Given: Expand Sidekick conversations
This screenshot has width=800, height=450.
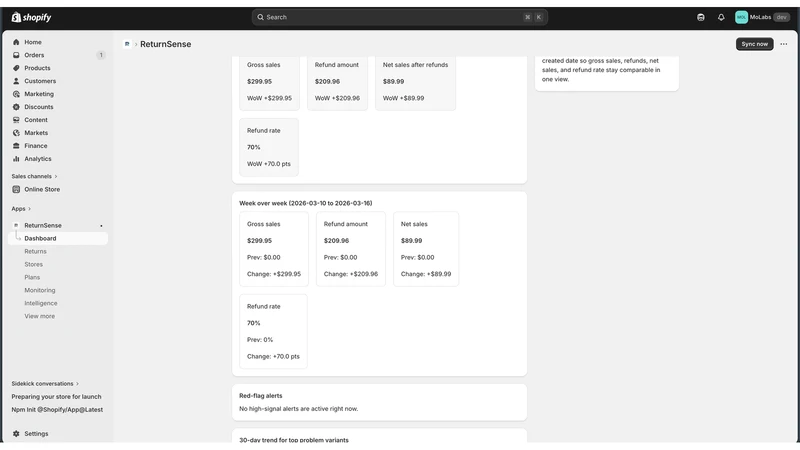Looking at the screenshot, I should pos(45,384).
